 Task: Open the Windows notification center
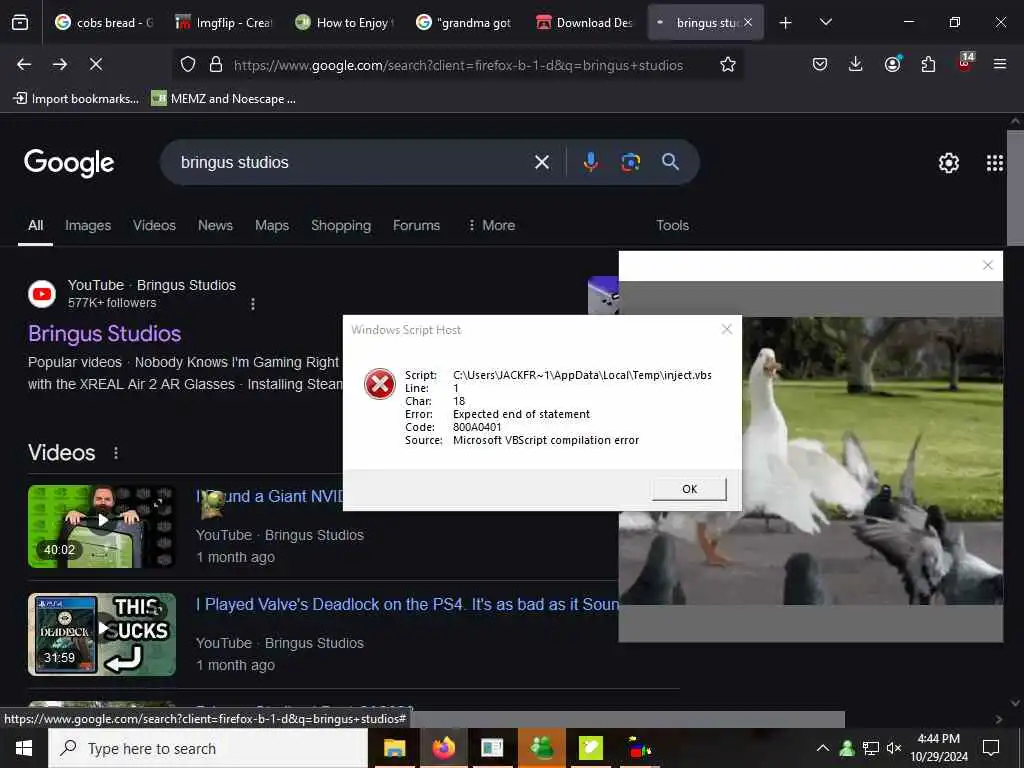(991, 748)
